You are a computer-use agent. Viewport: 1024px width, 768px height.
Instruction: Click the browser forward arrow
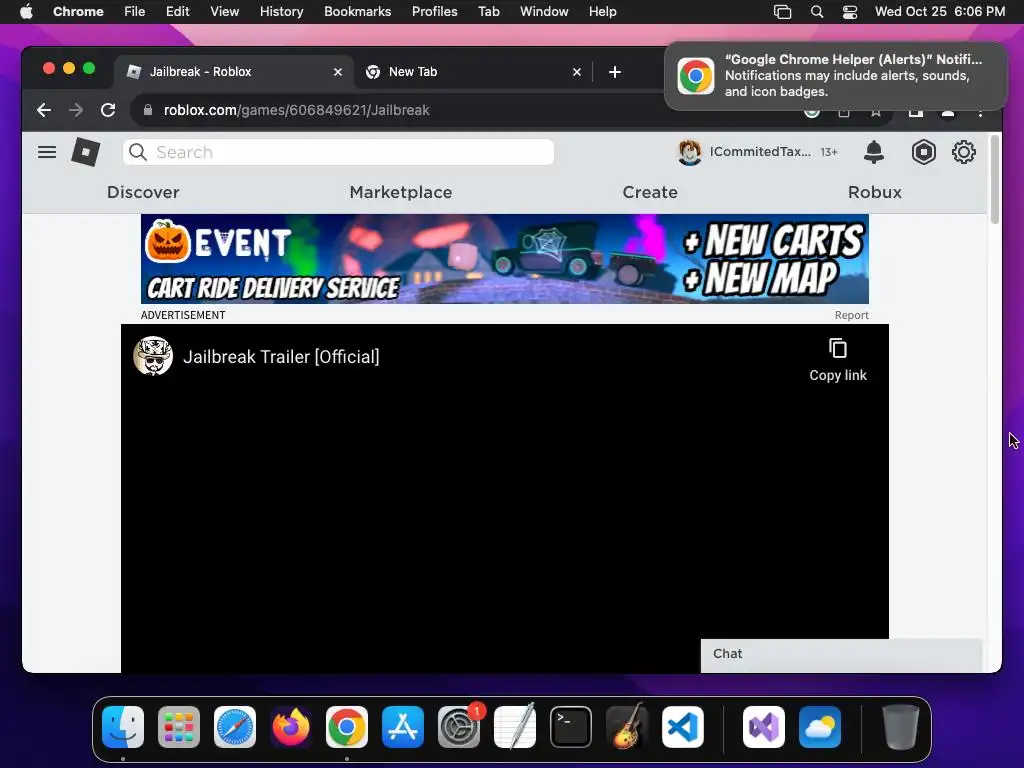(x=76, y=110)
